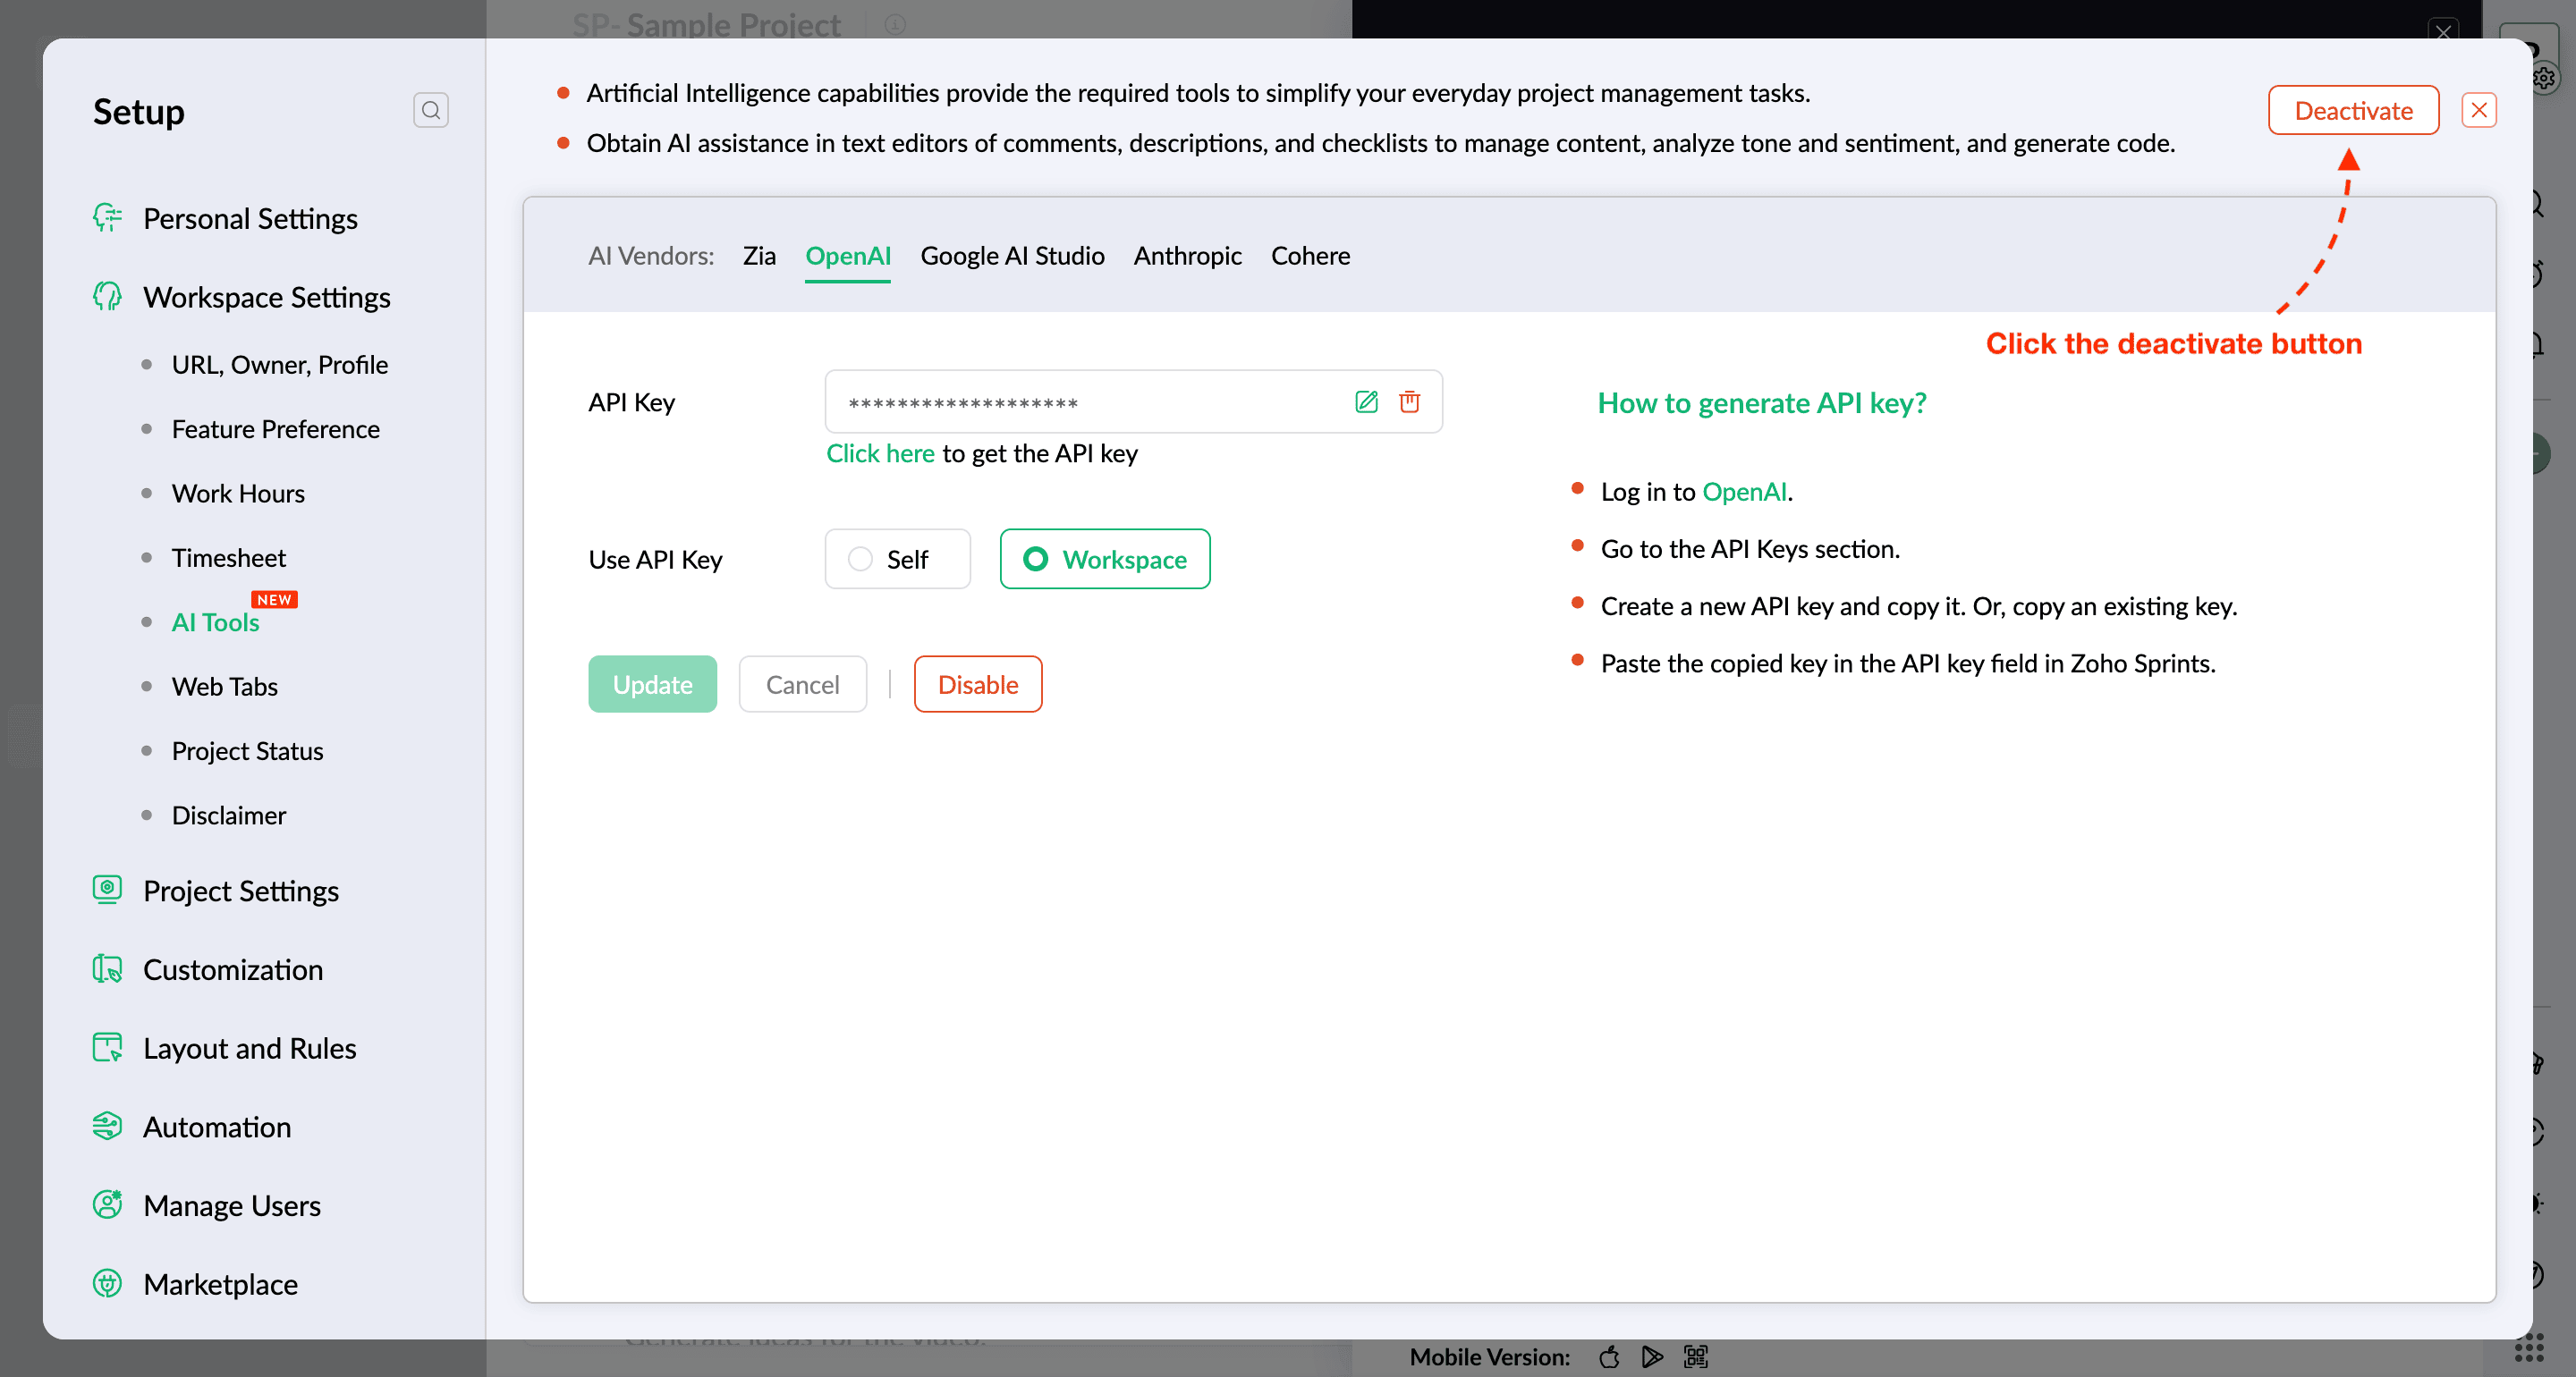Viewport: 2576px width, 1377px height.
Task: Click the Cancel button
Action: point(802,684)
